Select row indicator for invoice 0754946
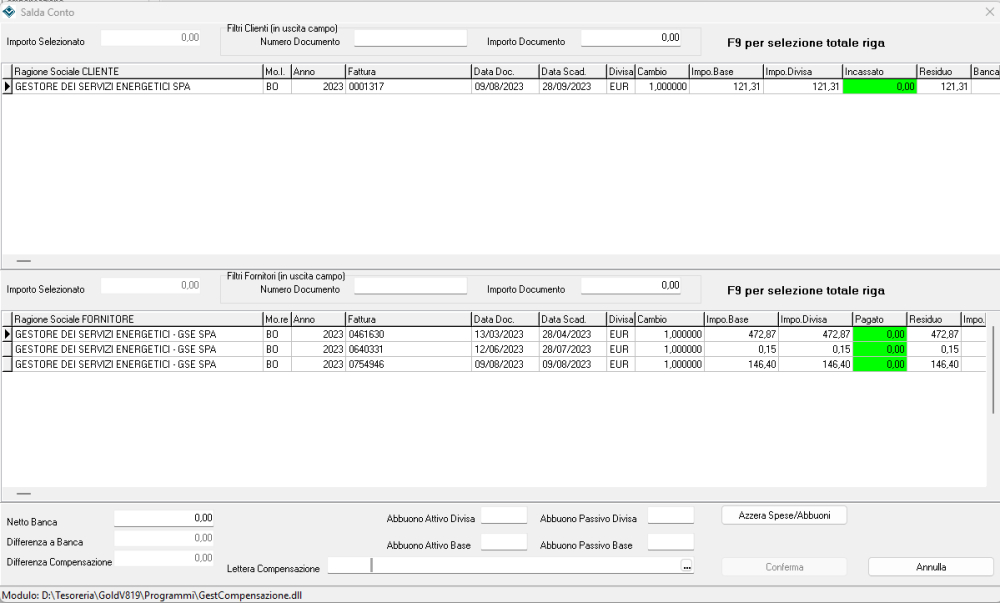1000x603 pixels. click(x=7, y=365)
